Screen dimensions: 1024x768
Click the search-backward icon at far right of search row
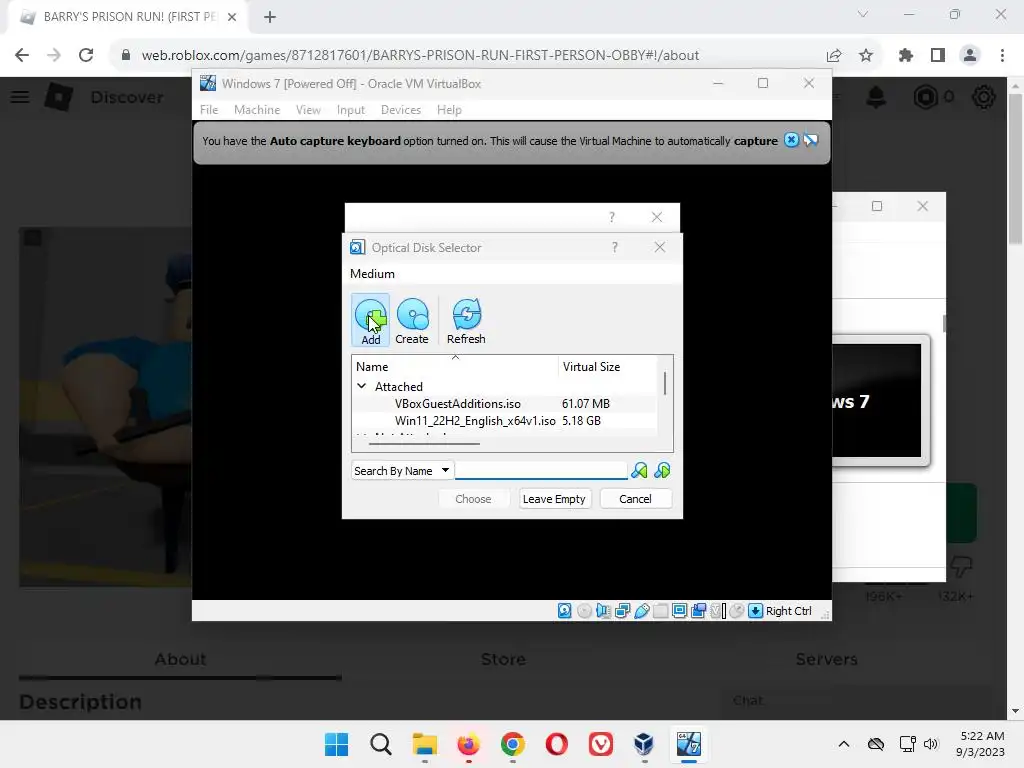click(x=662, y=471)
